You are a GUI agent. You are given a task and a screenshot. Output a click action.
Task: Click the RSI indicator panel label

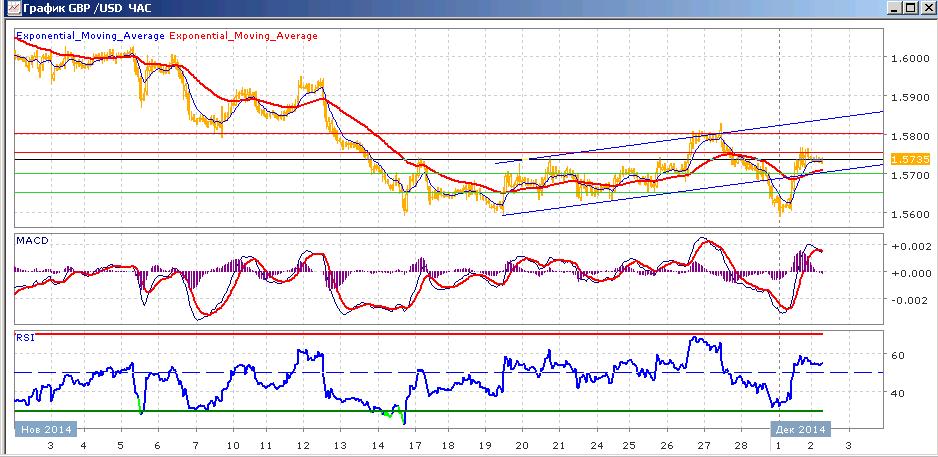pyautogui.click(x=25, y=338)
